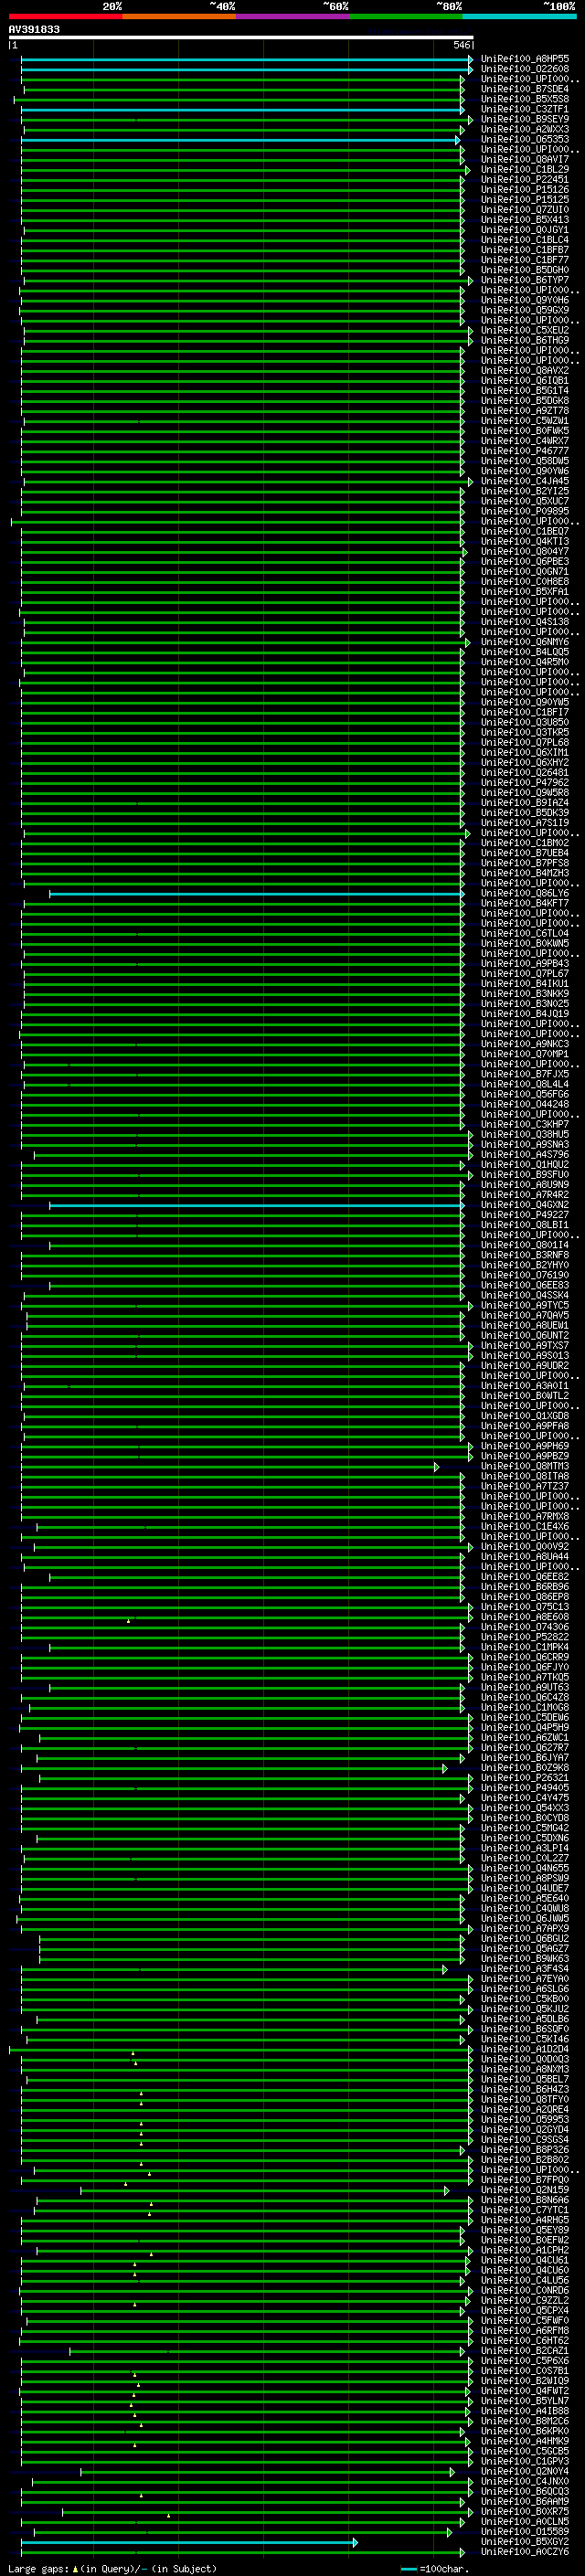The height and width of the screenshot is (2576, 585).
Task: Click the query name AV391833
Action: pyautogui.click(x=34, y=29)
